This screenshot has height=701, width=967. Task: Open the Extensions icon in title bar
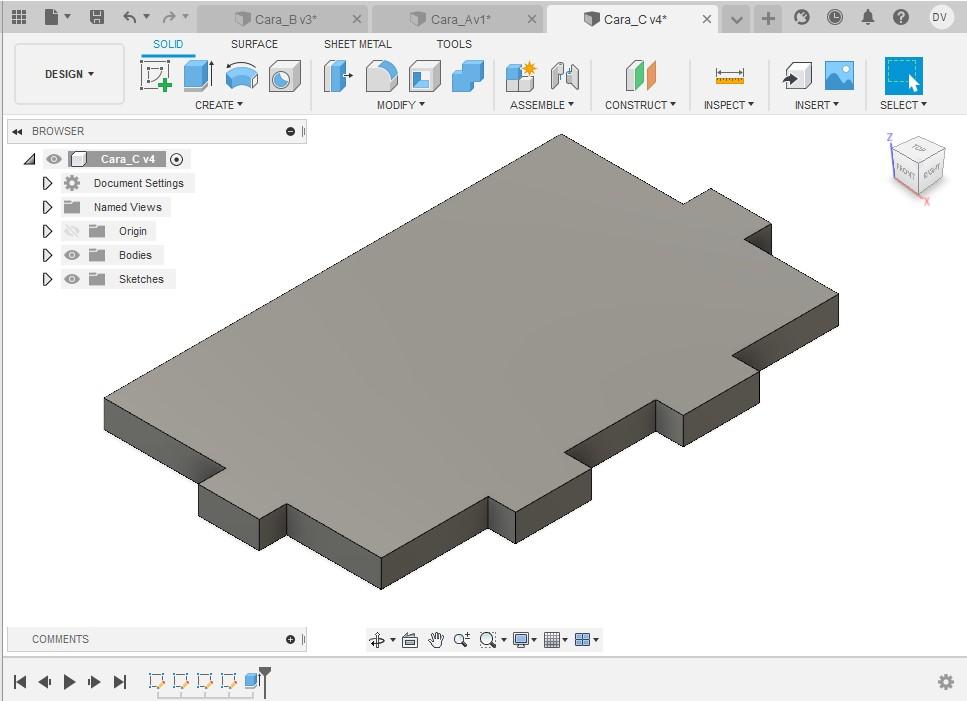801,17
